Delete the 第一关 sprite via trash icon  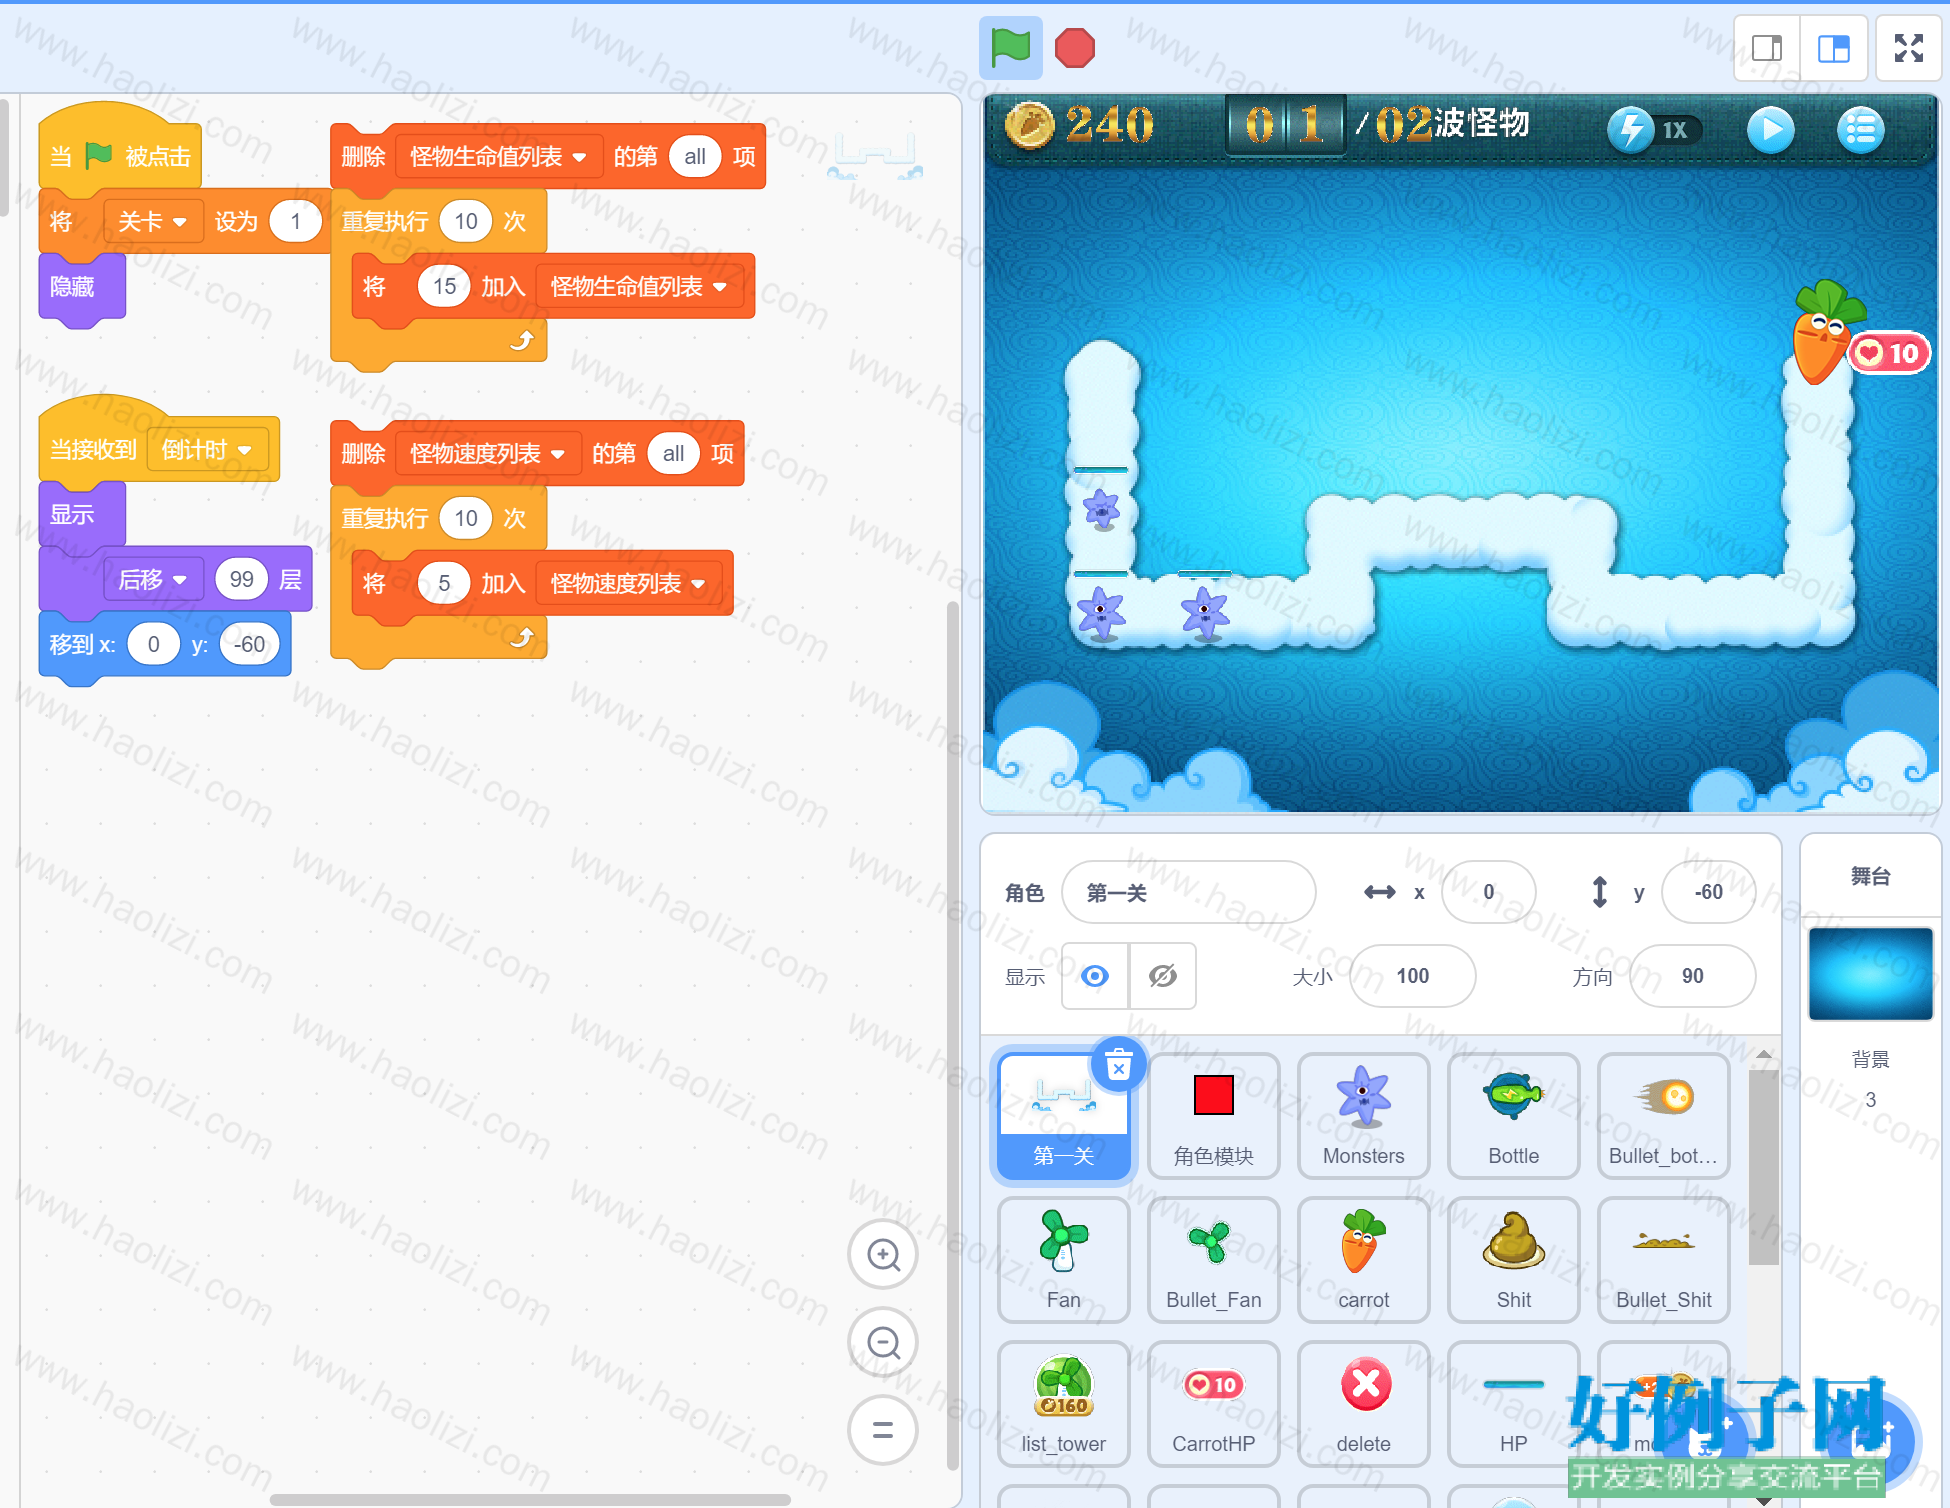[x=1119, y=1064]
